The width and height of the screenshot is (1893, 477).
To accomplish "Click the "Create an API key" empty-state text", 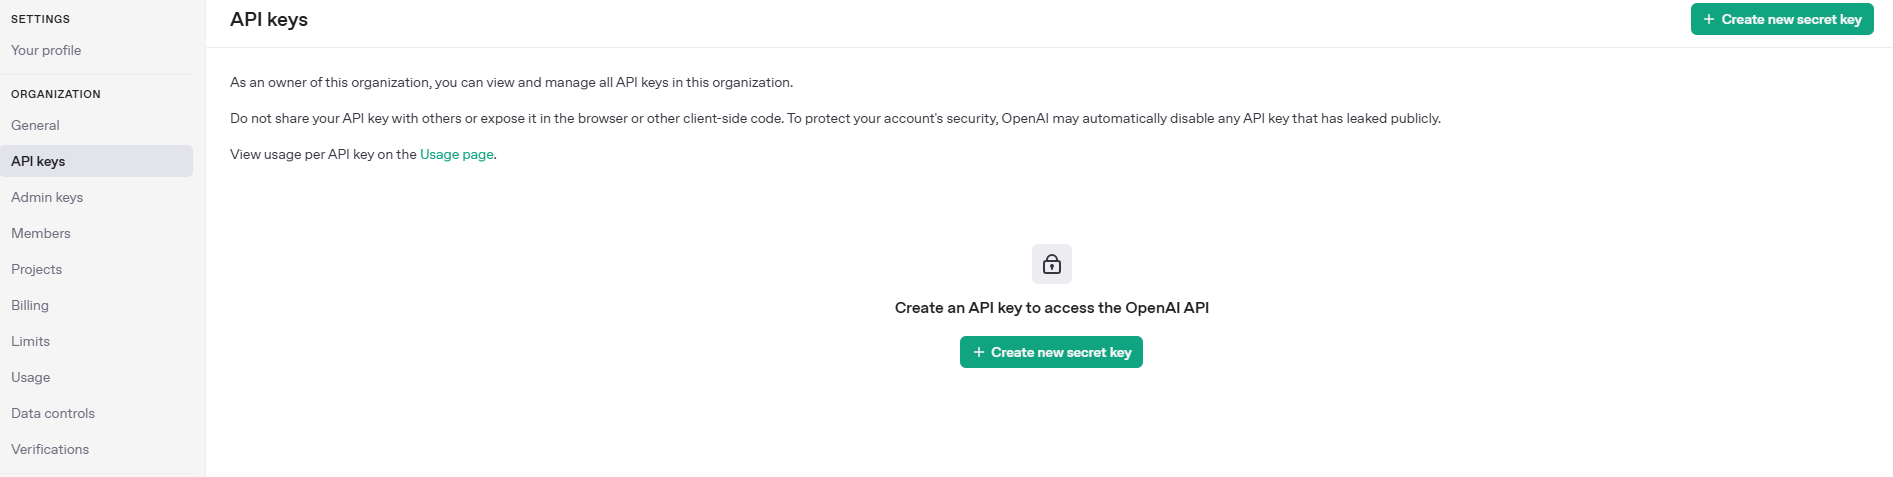I will pos(1051,308).
